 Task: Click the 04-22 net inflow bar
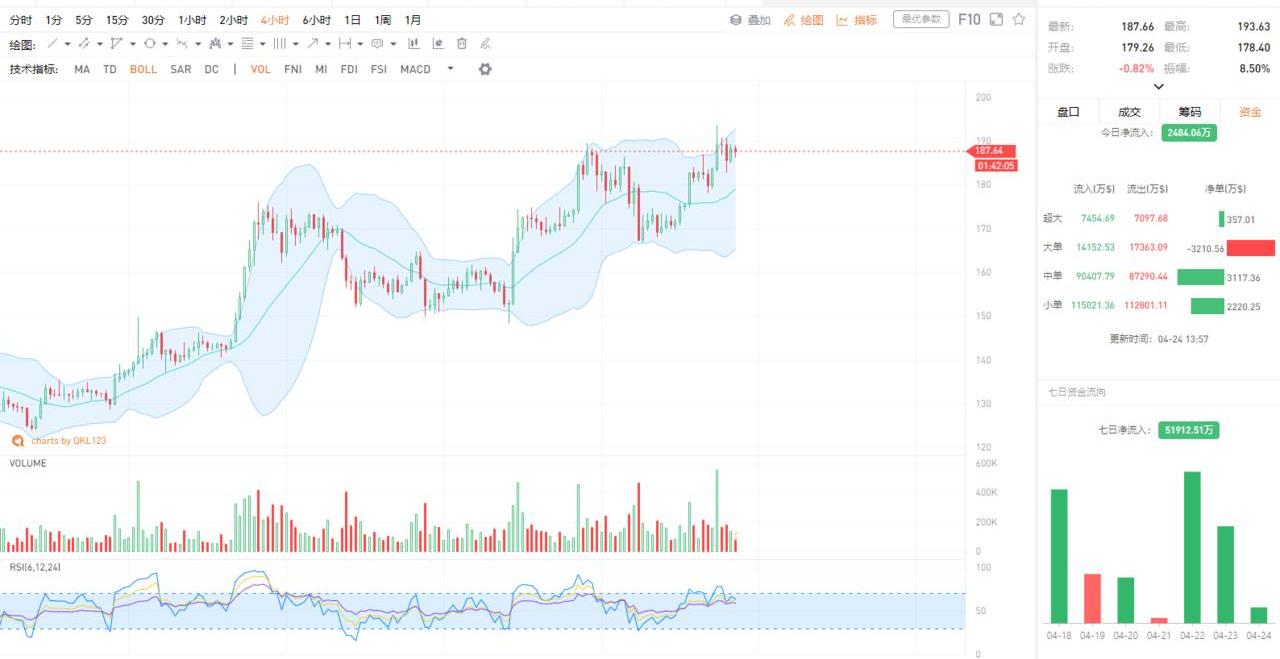pos(1191,547)
